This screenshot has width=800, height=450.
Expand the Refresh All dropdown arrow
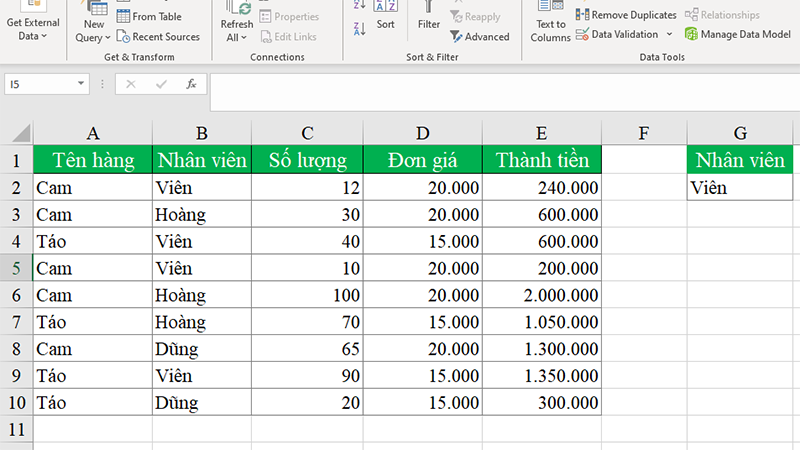(x=244, y=37)
